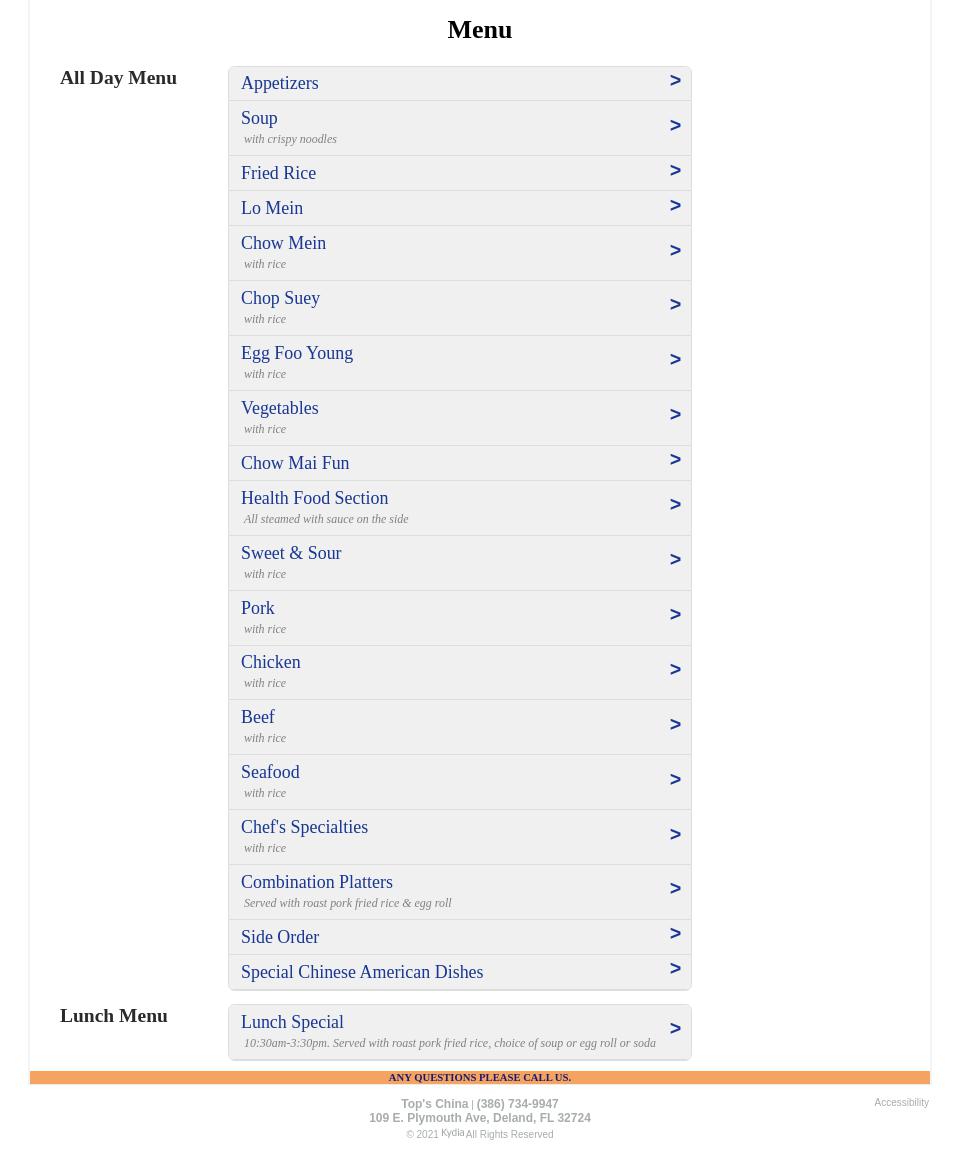Open Special Chinese American Dishes
Viewport: 960px width, 1162px height.
click(362, 972)
